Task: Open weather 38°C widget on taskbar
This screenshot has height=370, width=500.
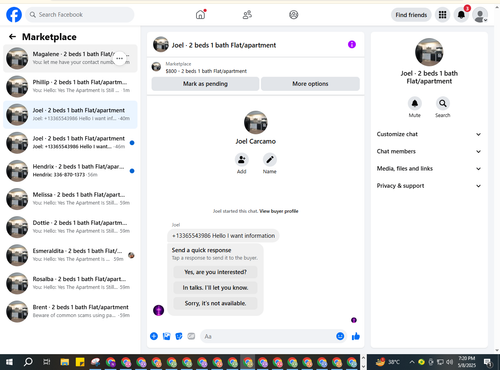Action: 387,362
